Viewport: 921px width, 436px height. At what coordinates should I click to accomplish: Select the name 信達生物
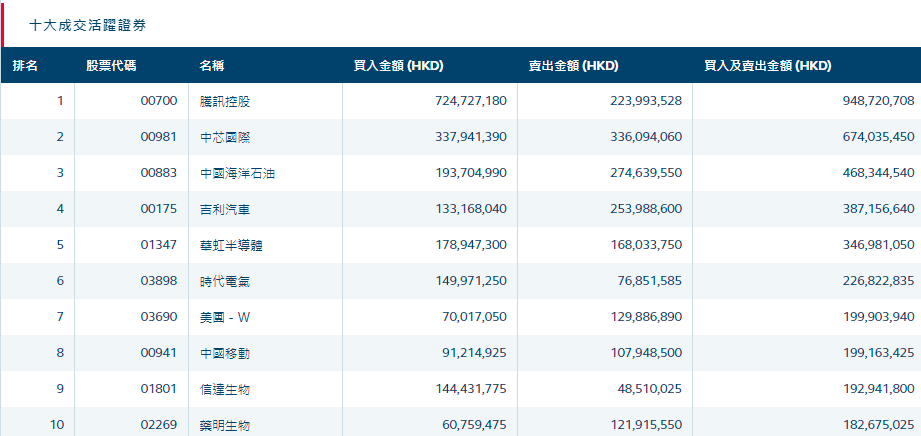click(x=225, y=389)
